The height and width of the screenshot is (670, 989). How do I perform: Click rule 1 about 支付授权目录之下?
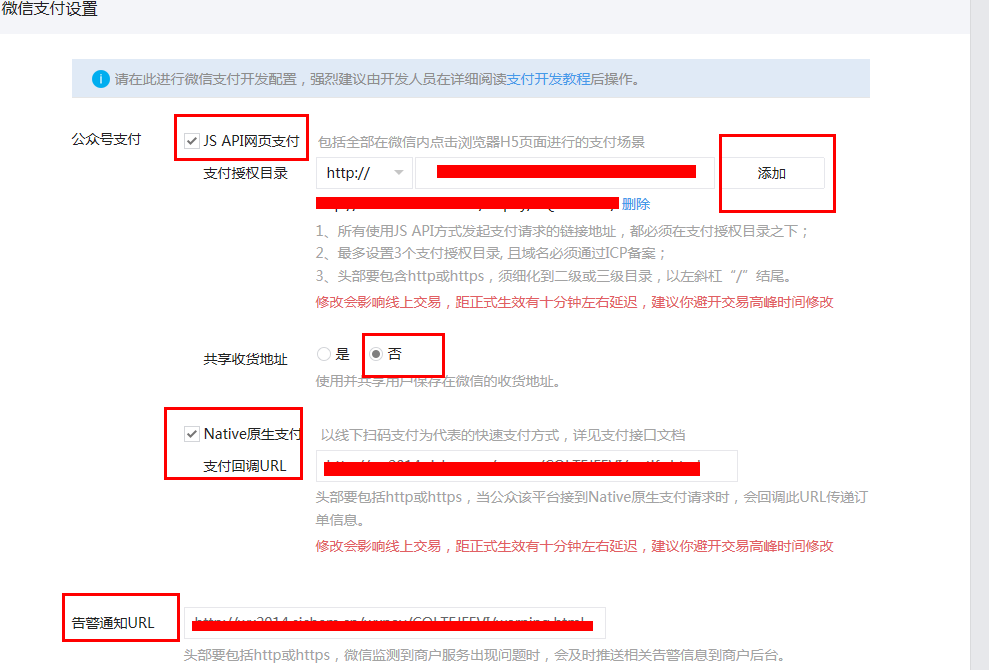tap(562, 232)
